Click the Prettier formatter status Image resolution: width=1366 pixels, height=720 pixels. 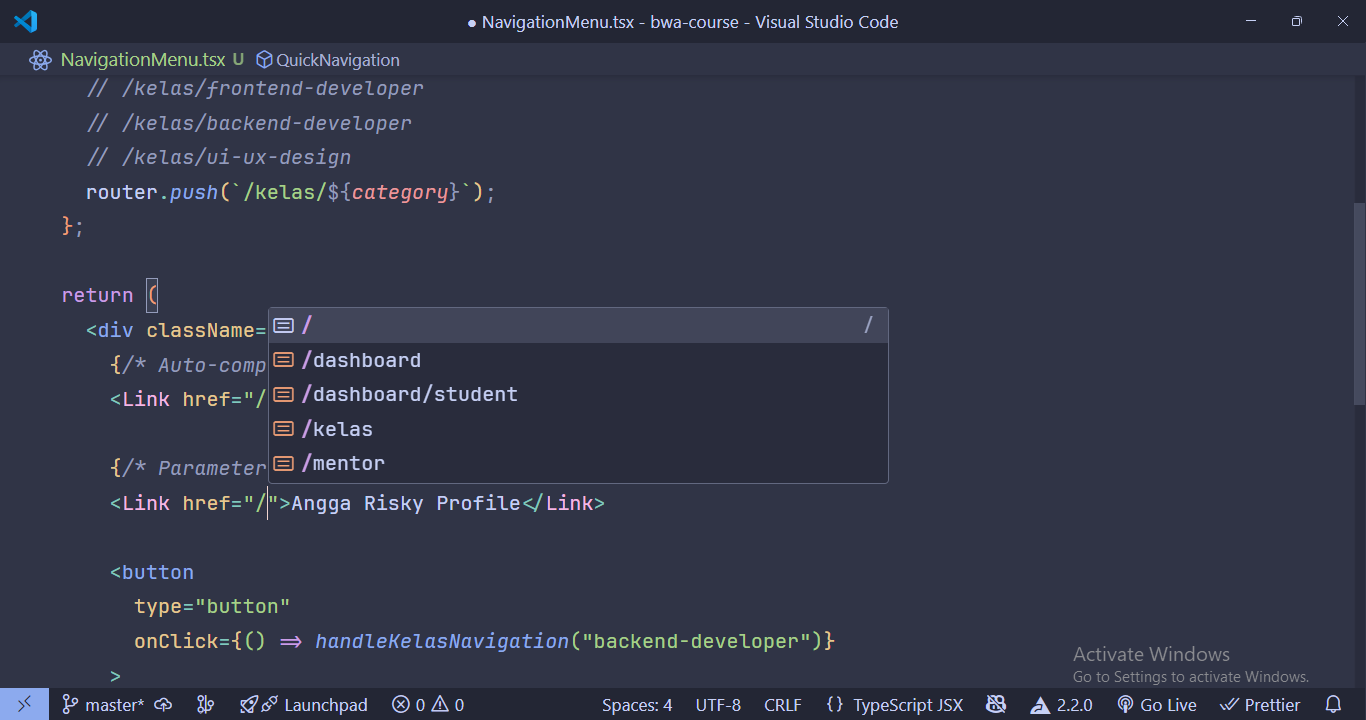point(1260,705)
